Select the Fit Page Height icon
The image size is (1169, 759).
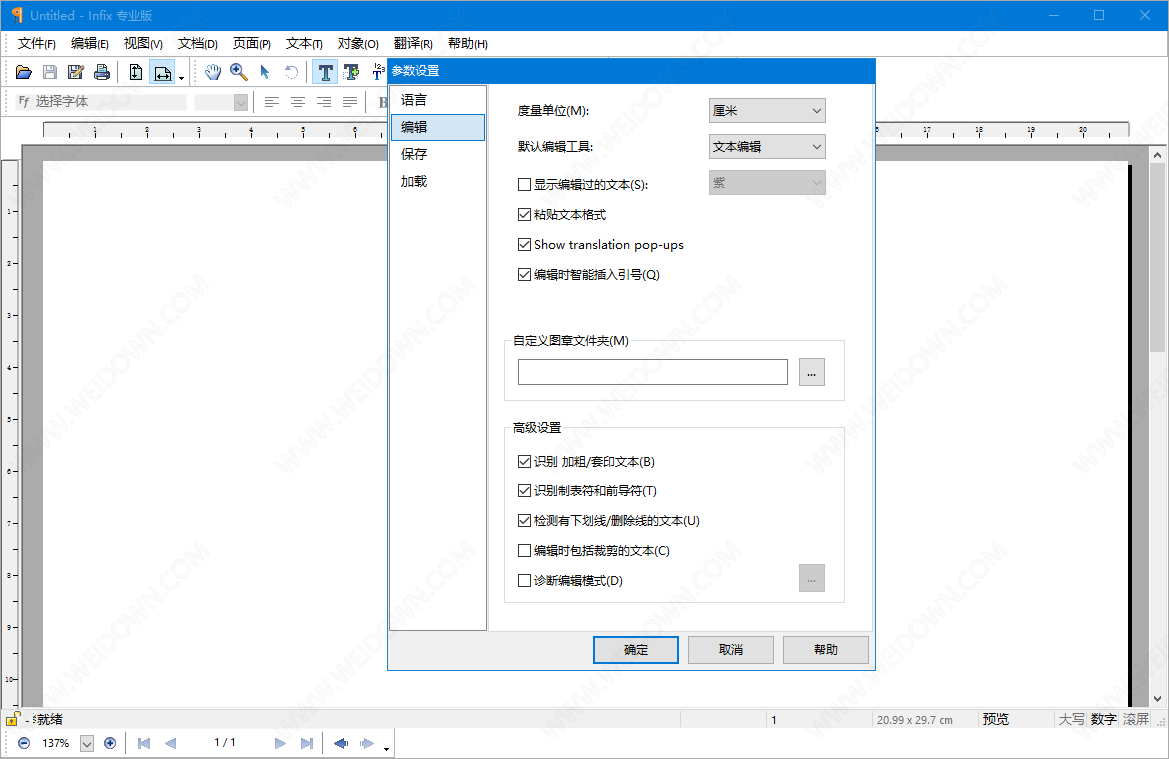coord(136,72)
